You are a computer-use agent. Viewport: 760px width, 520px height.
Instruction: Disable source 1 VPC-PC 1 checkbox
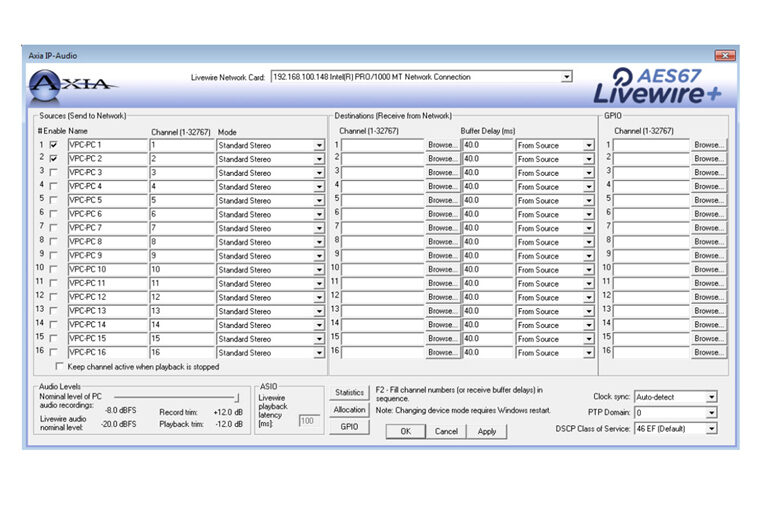(x=53, y=145)
